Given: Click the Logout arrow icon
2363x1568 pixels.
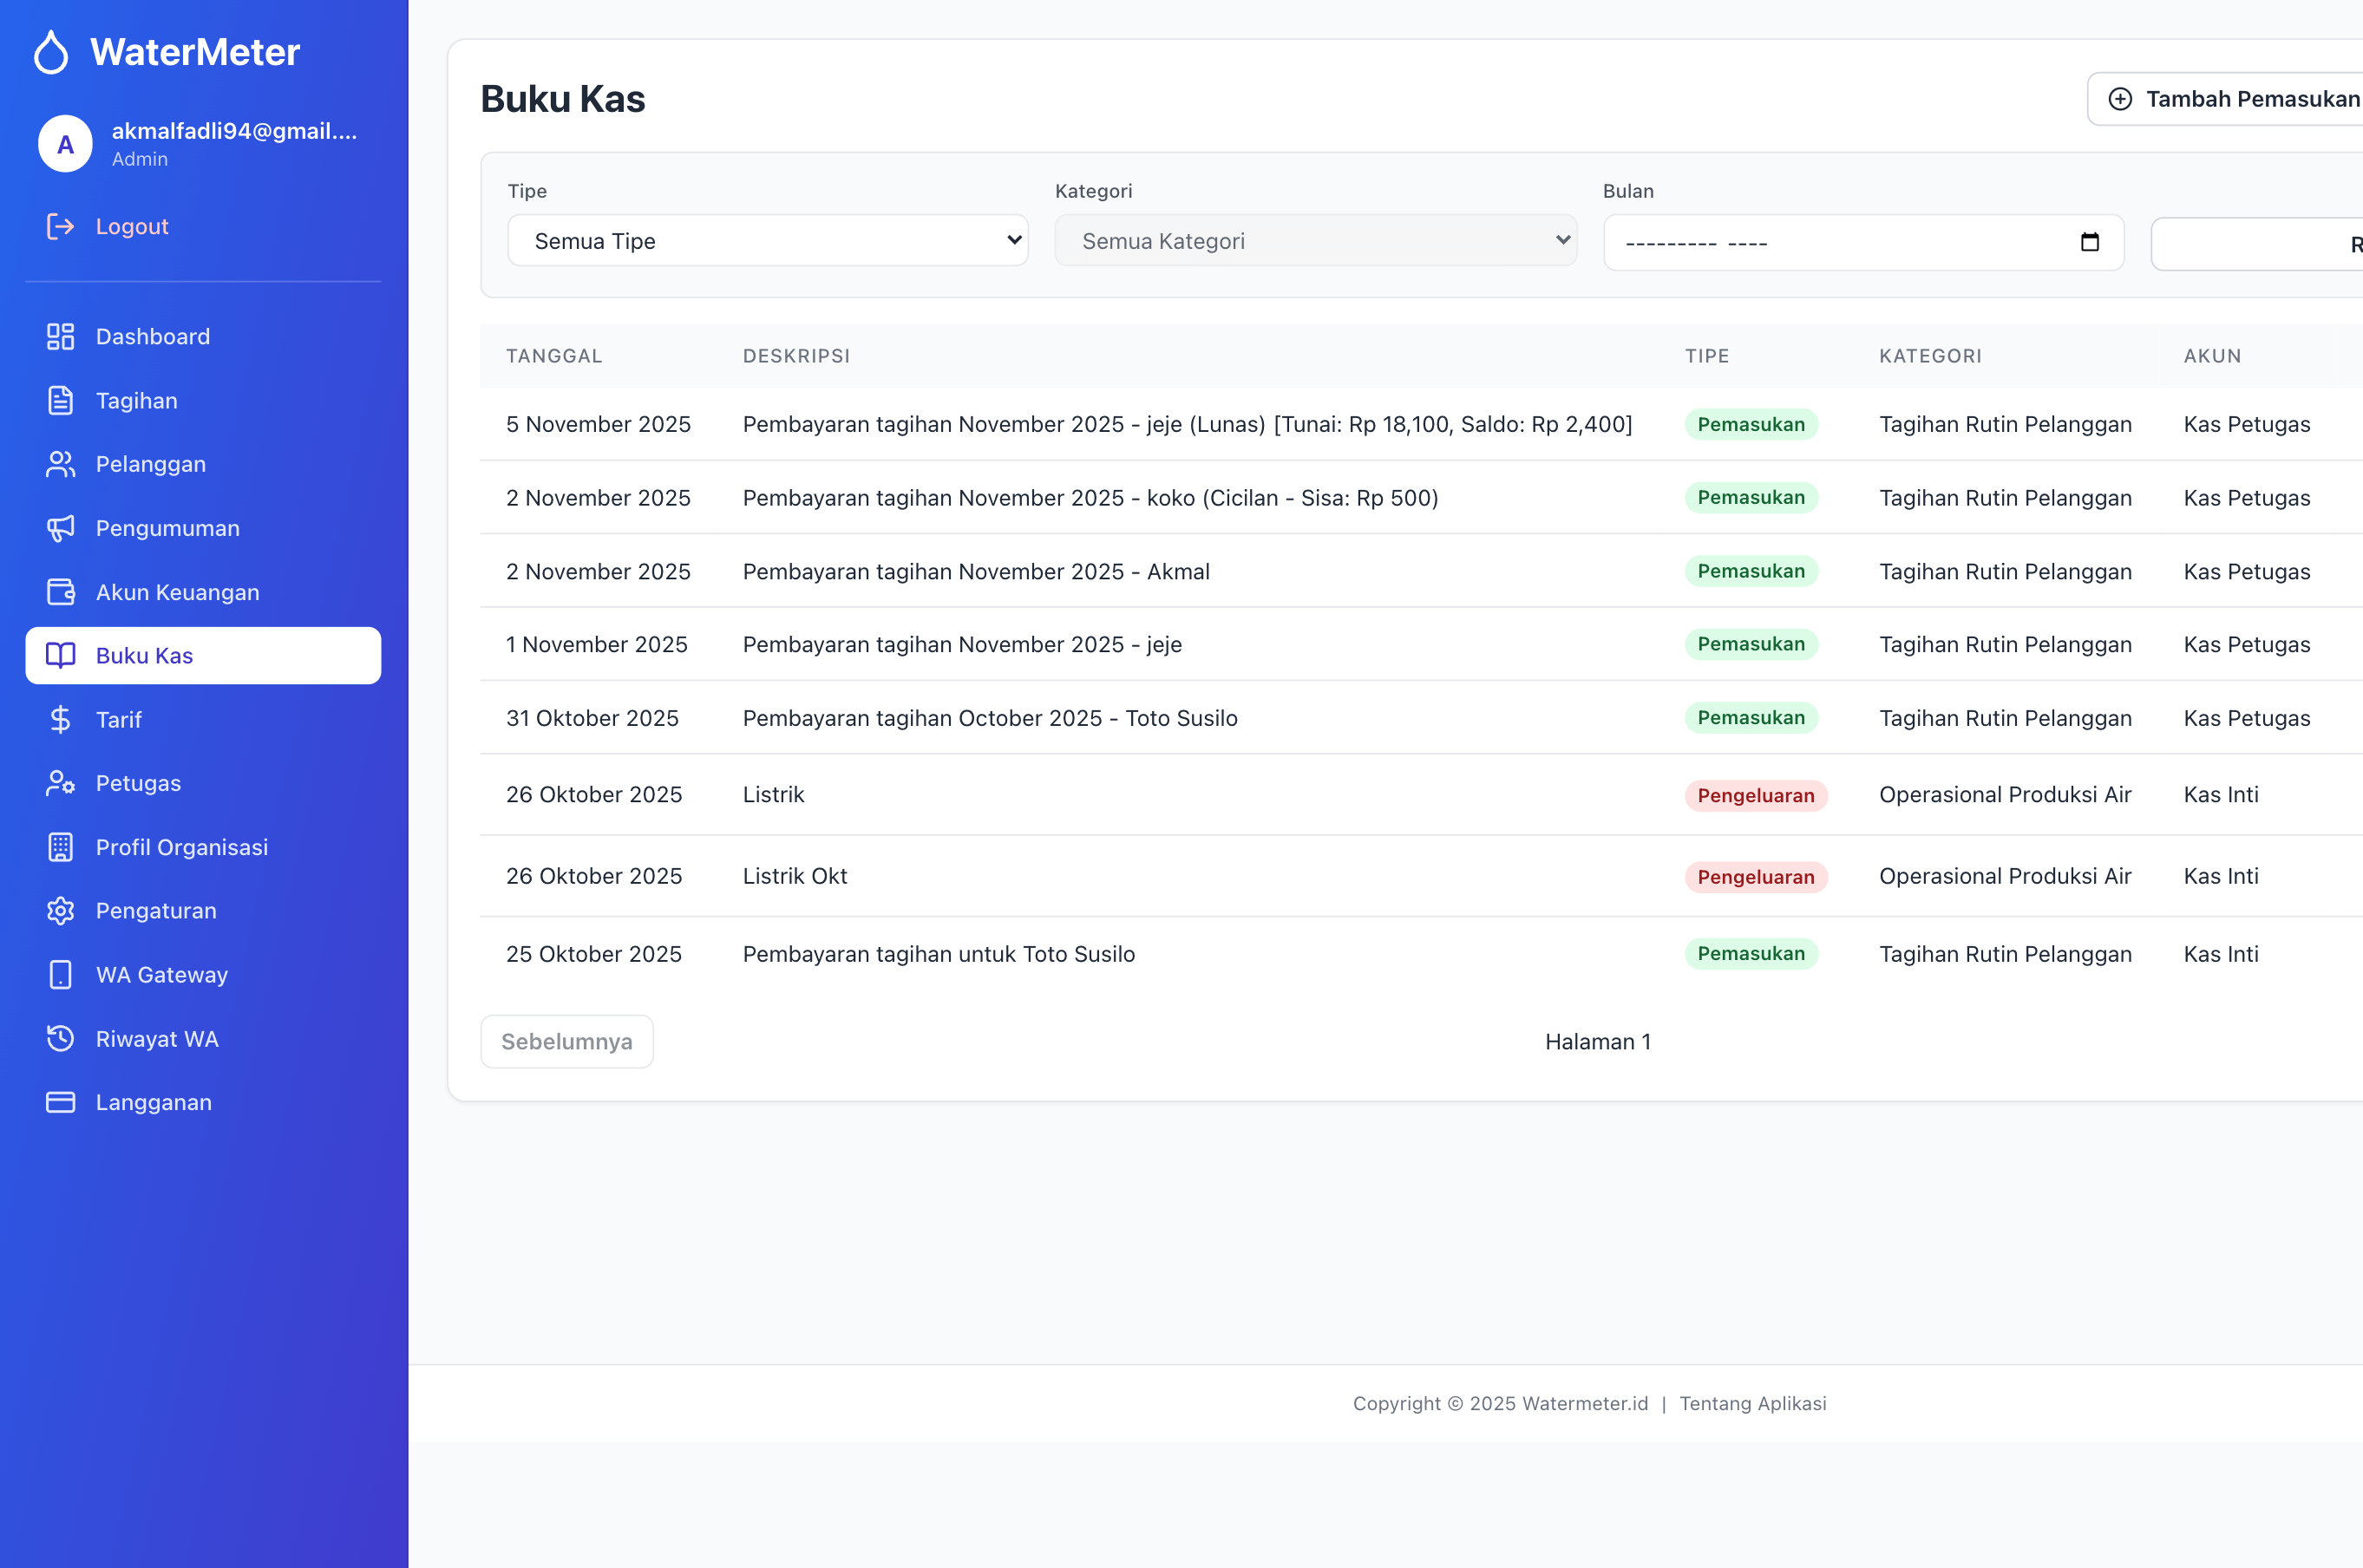Looking at the screenshot, I should 60,226.
